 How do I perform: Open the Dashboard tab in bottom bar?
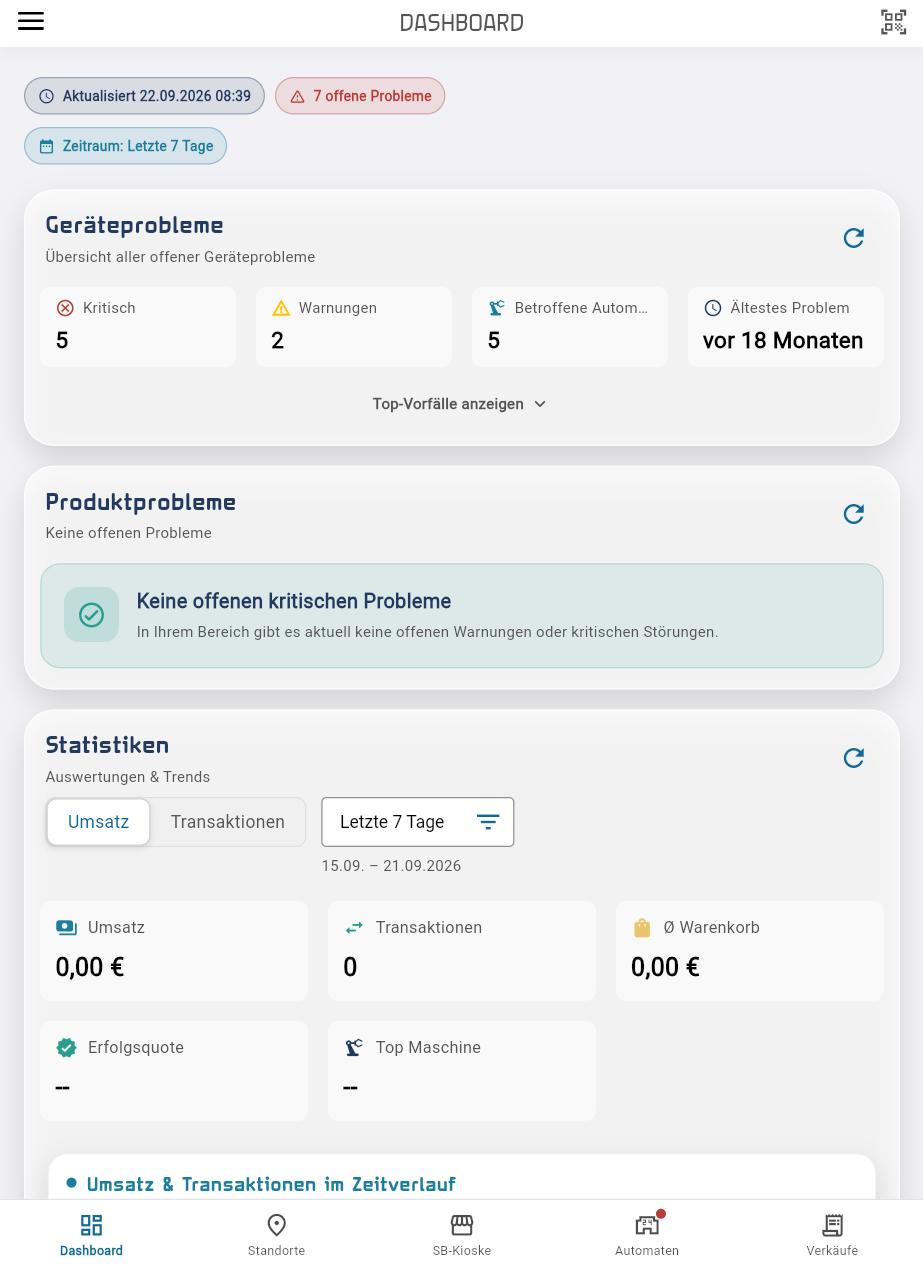tap(91, 1234)
